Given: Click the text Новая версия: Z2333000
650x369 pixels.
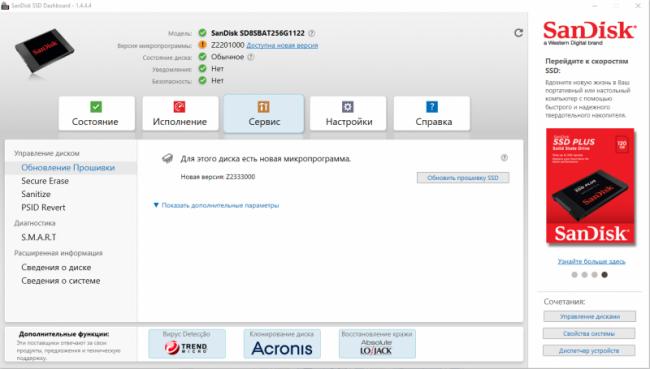Looking at the screenshot, I should (218, 177).
